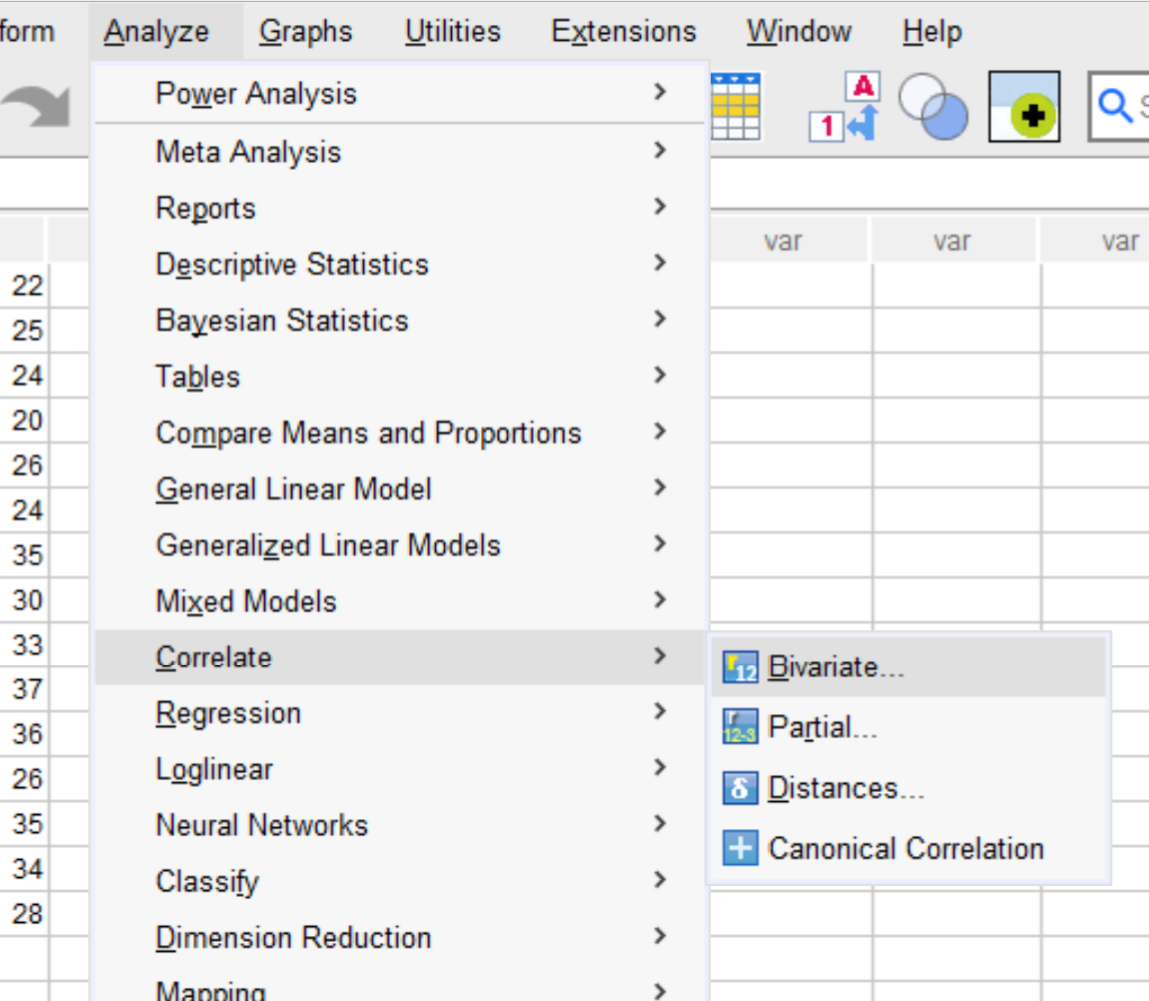
Task: Expand the arrow beside Classify
Action: click(660, 879)
